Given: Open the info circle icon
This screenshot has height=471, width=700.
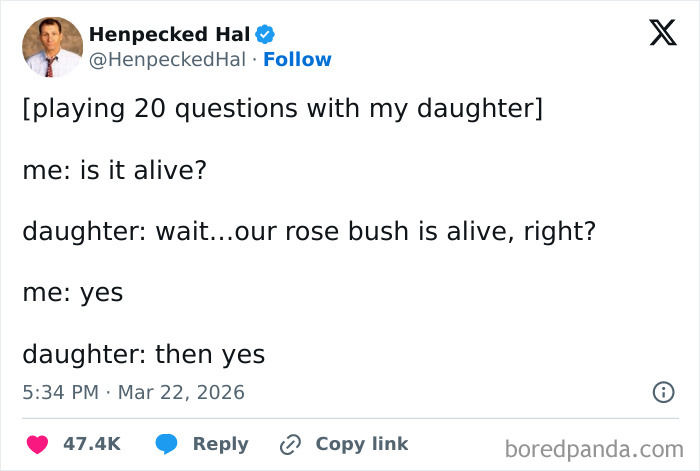Looking at the screenshot, I should [663, 393].
